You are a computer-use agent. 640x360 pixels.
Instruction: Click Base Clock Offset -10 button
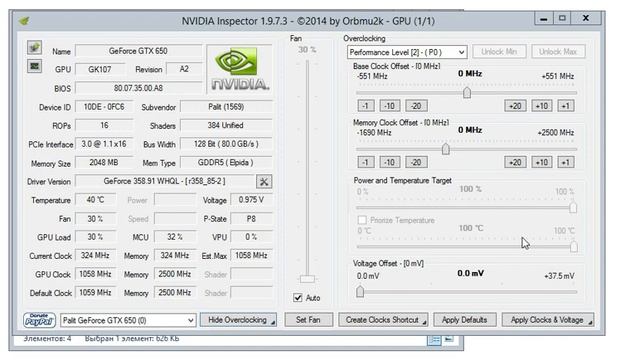[389, 106]
